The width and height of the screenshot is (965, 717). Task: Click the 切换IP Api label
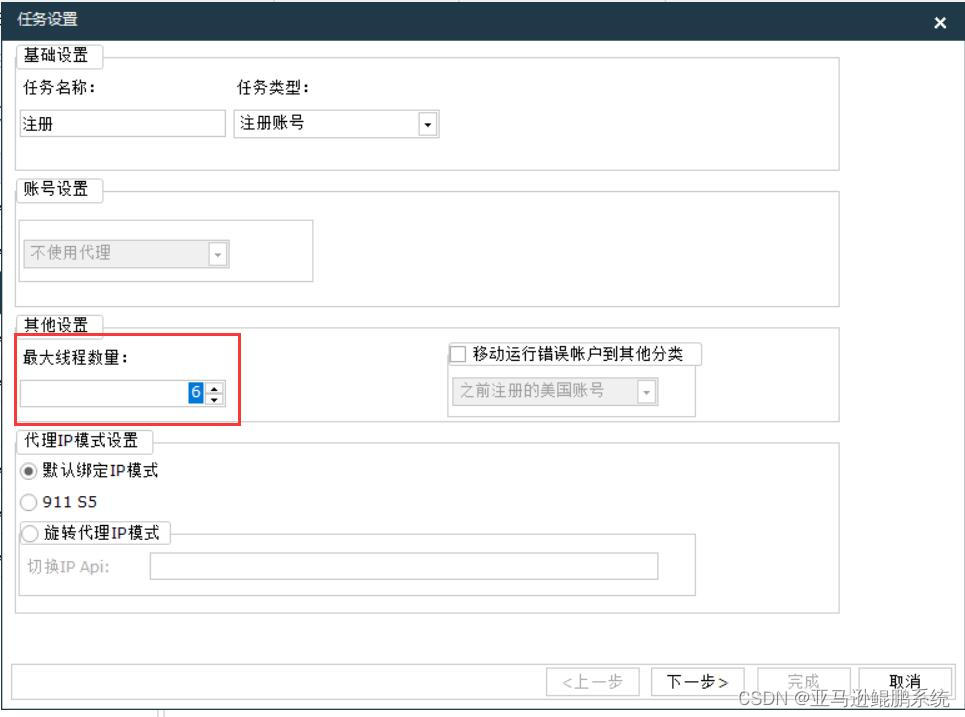[68, 566]
